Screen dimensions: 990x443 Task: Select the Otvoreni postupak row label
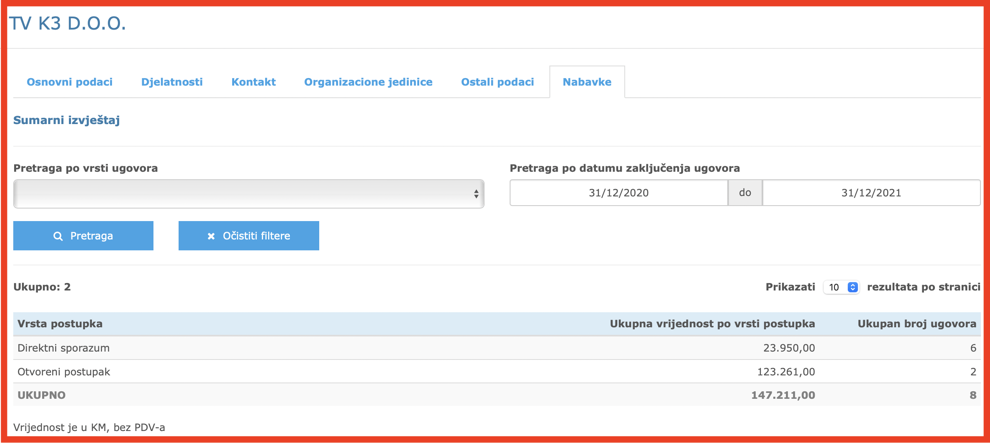[x=64, y=372]
